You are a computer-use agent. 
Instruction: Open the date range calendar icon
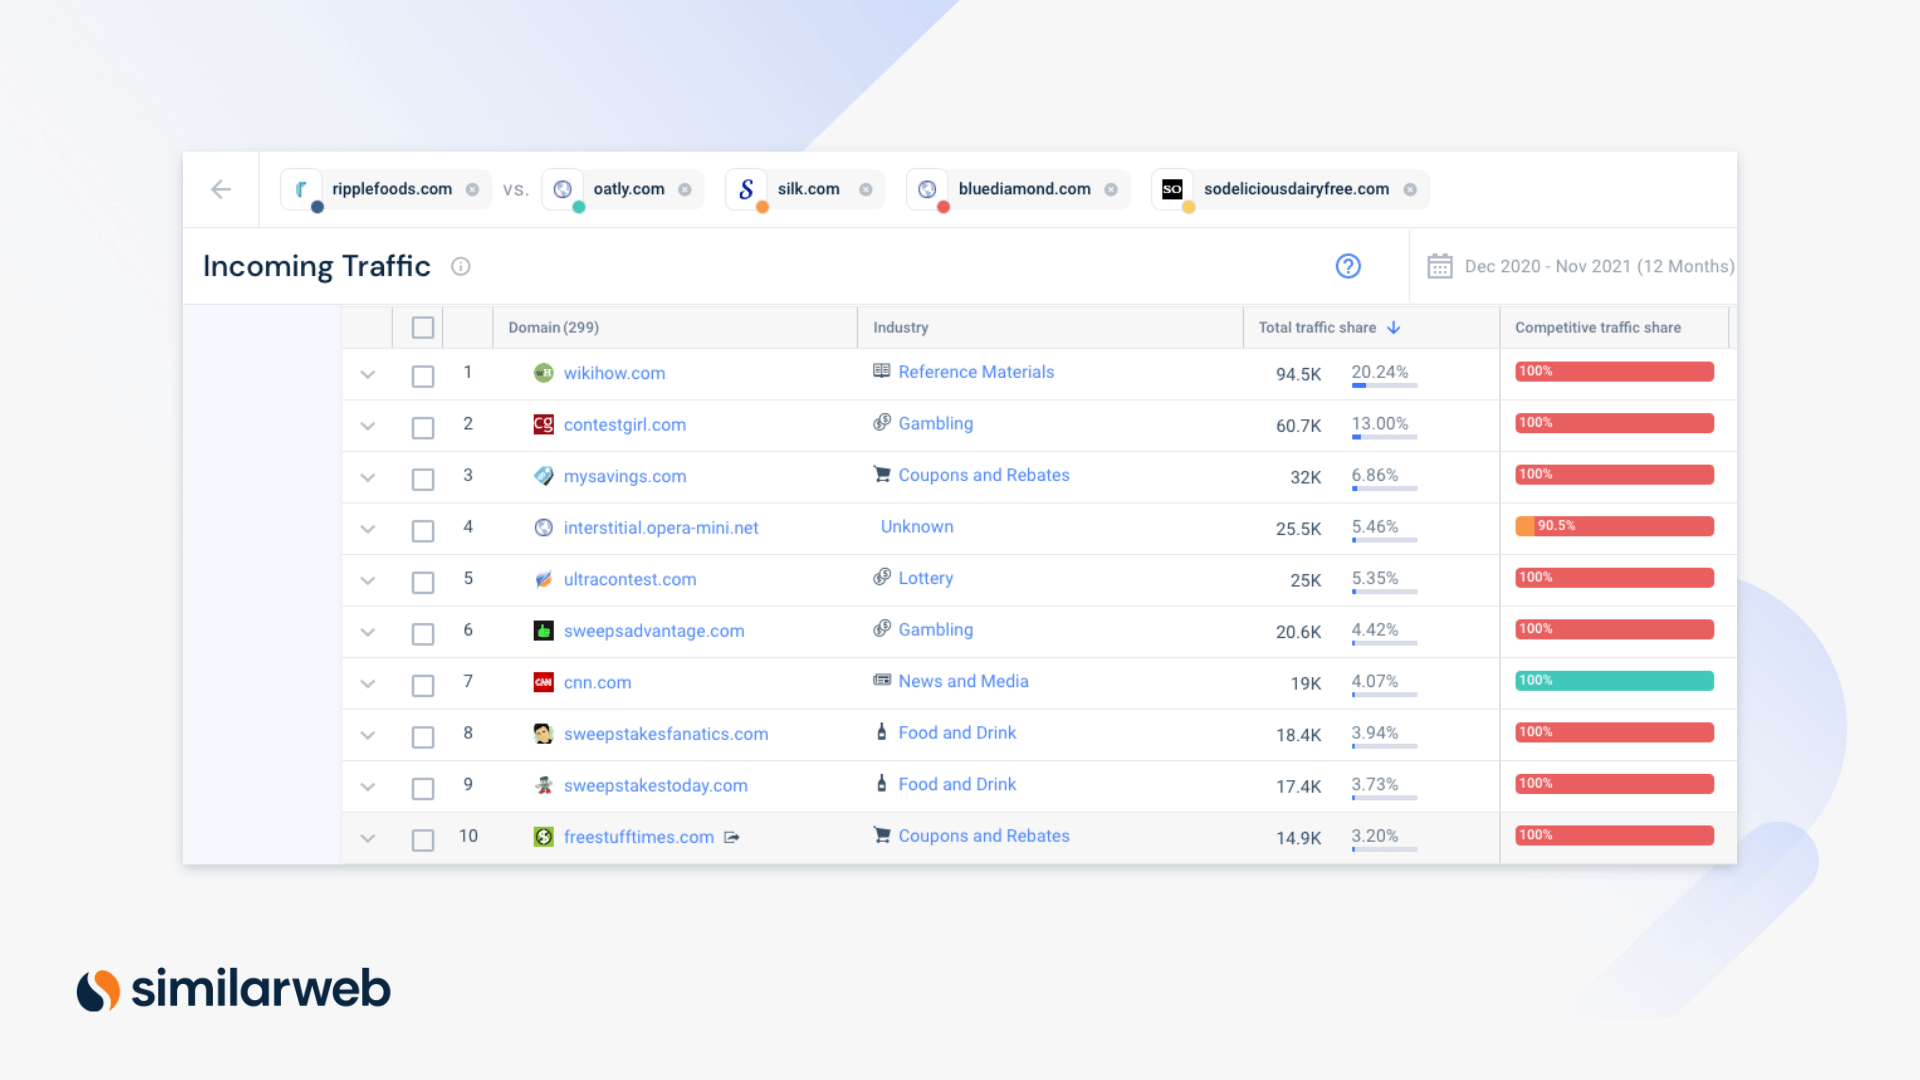pos(1440,266)
